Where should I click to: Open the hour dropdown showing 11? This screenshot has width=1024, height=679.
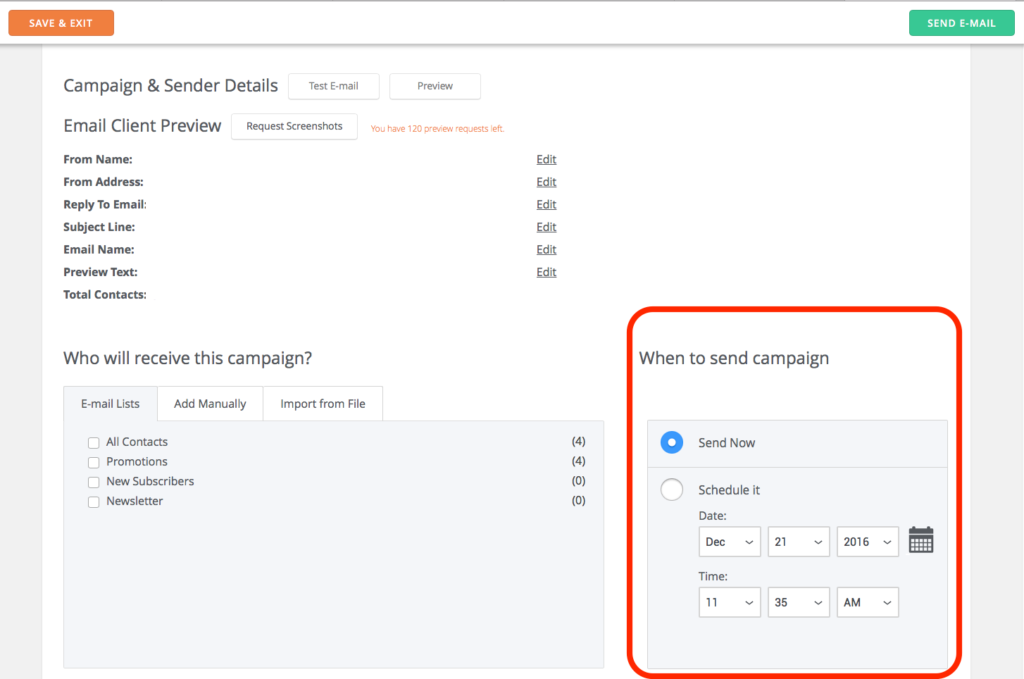pos(729,602)
